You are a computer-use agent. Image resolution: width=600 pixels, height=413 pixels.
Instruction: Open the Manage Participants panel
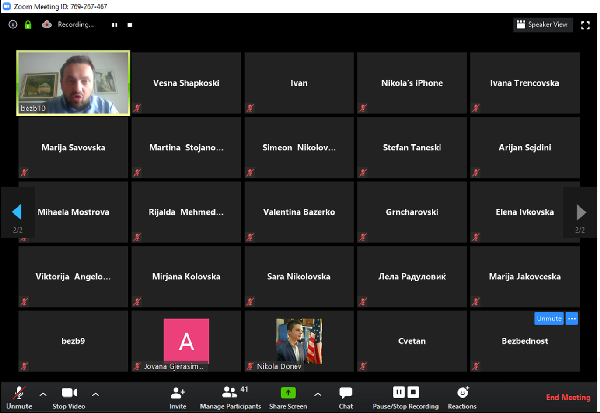click(x=230, y=393)
